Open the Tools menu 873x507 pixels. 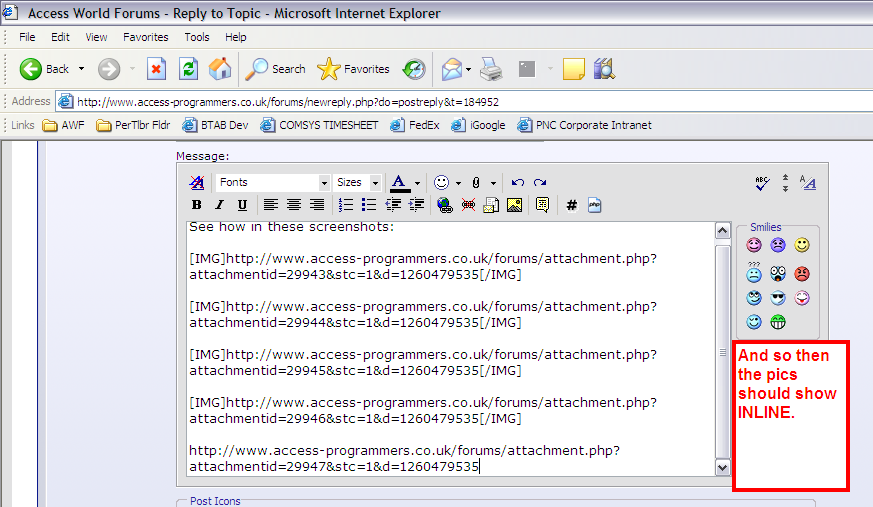(197, 37)
